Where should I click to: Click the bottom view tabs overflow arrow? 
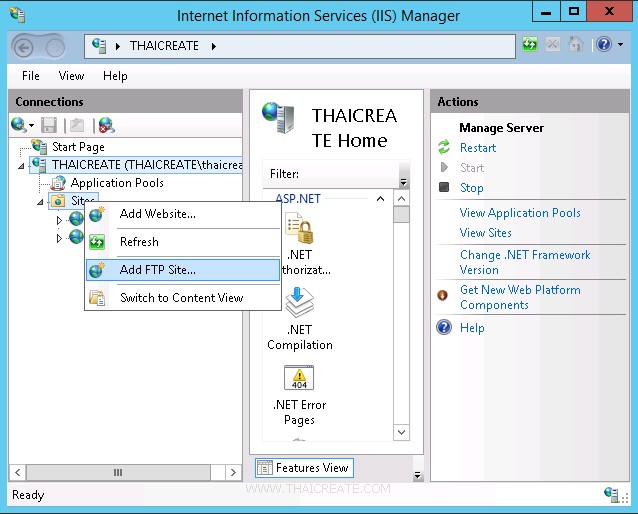tap(417, 475)
